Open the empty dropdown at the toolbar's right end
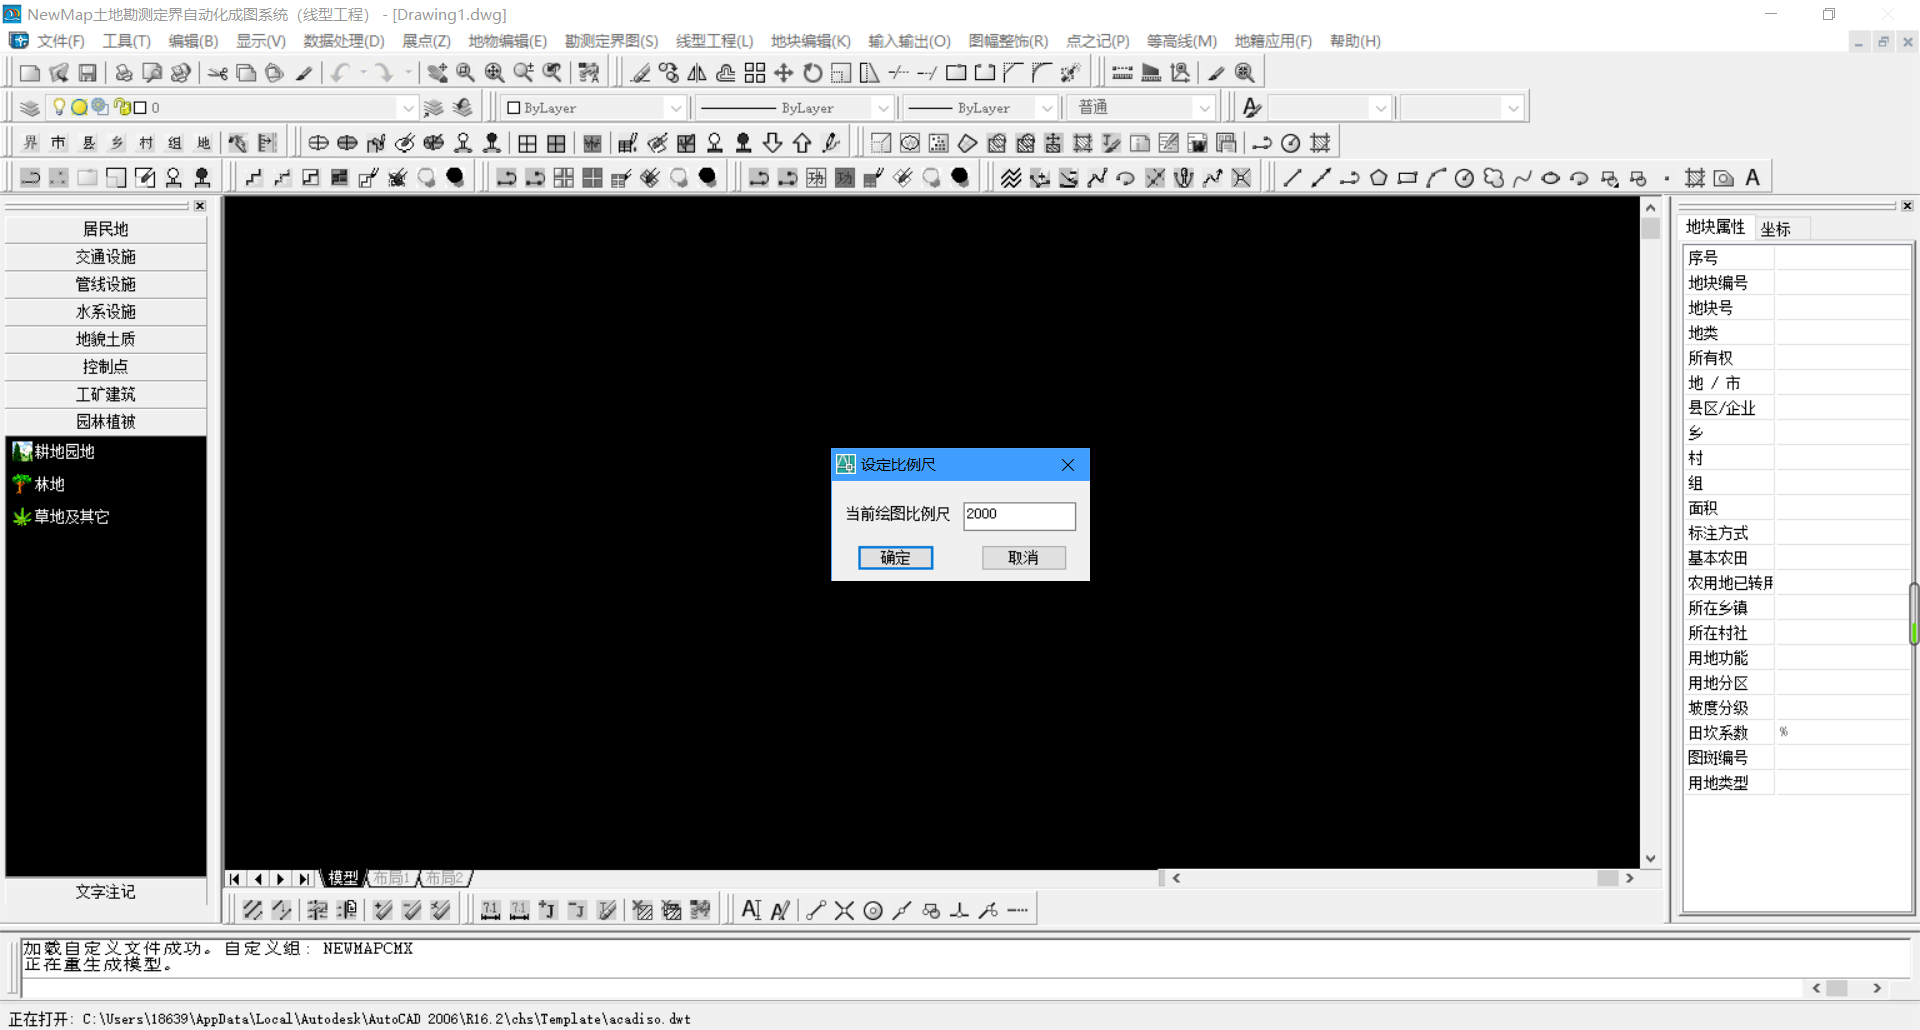1920x1030 pixels. click(x=1513, y=108)
